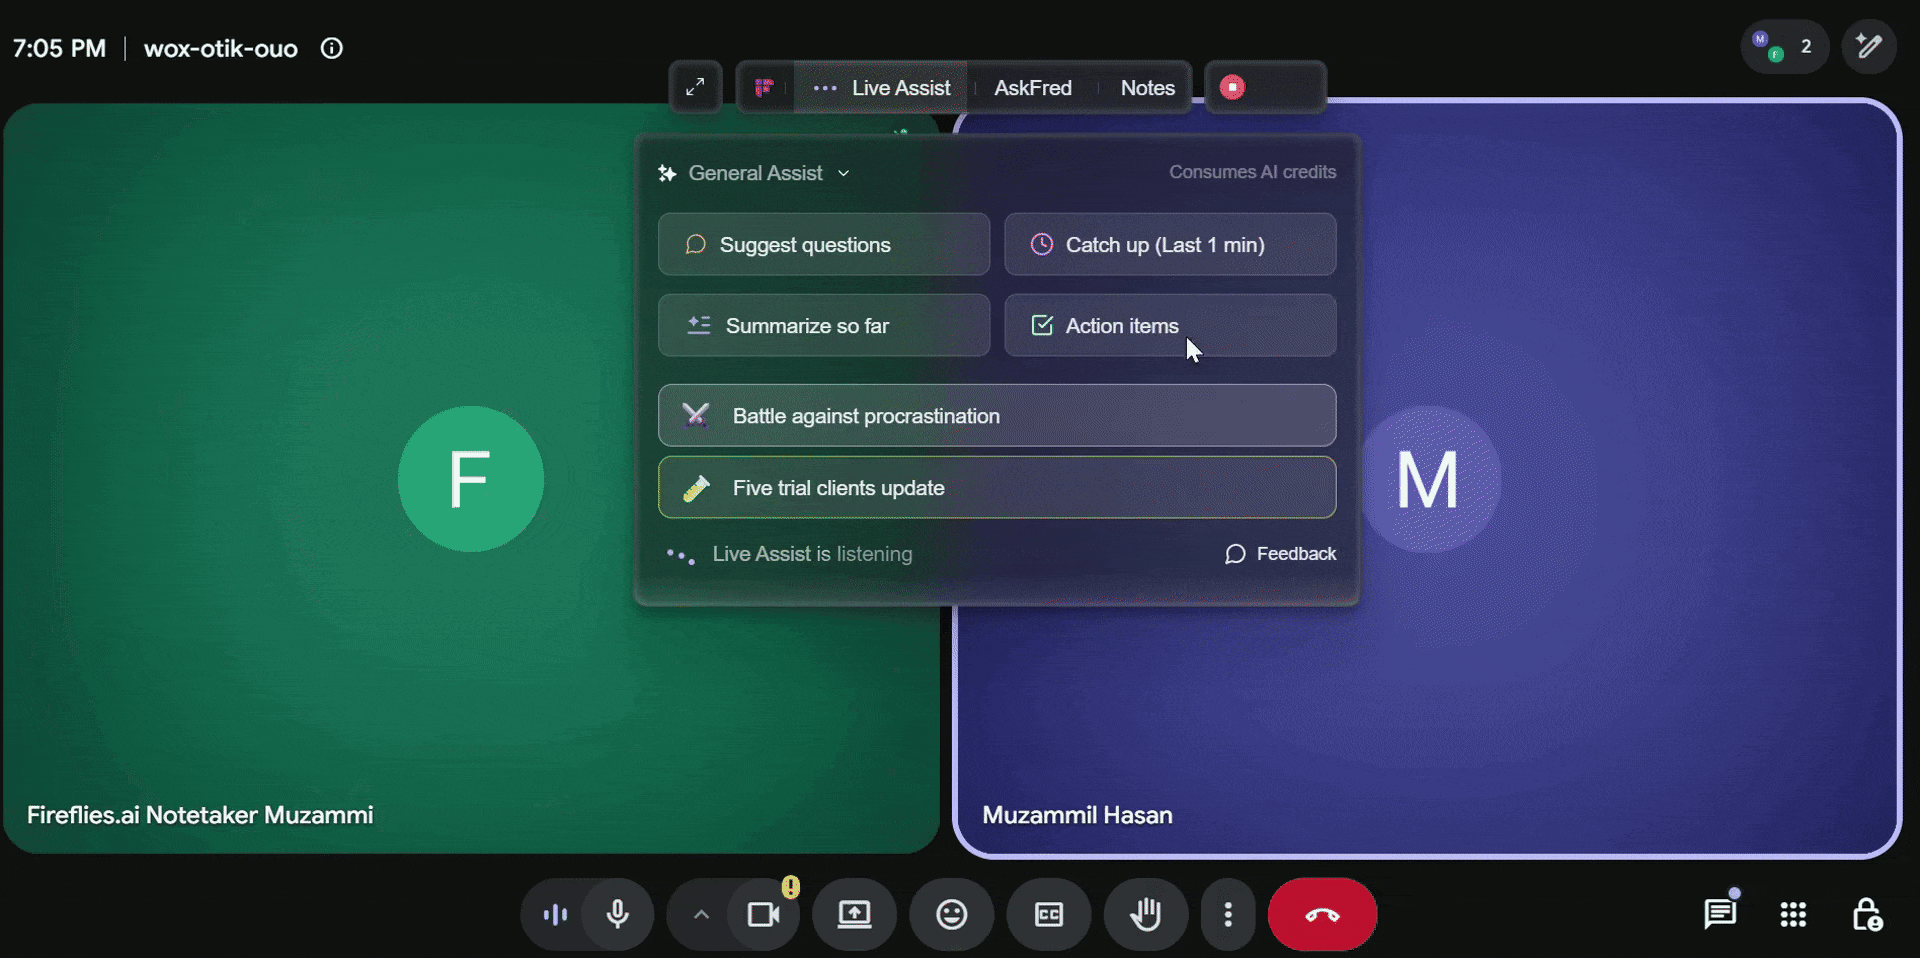Click the Summarize so far button
The width and height of the screenshot is (1920, 958).
click(x=824, y=325)
